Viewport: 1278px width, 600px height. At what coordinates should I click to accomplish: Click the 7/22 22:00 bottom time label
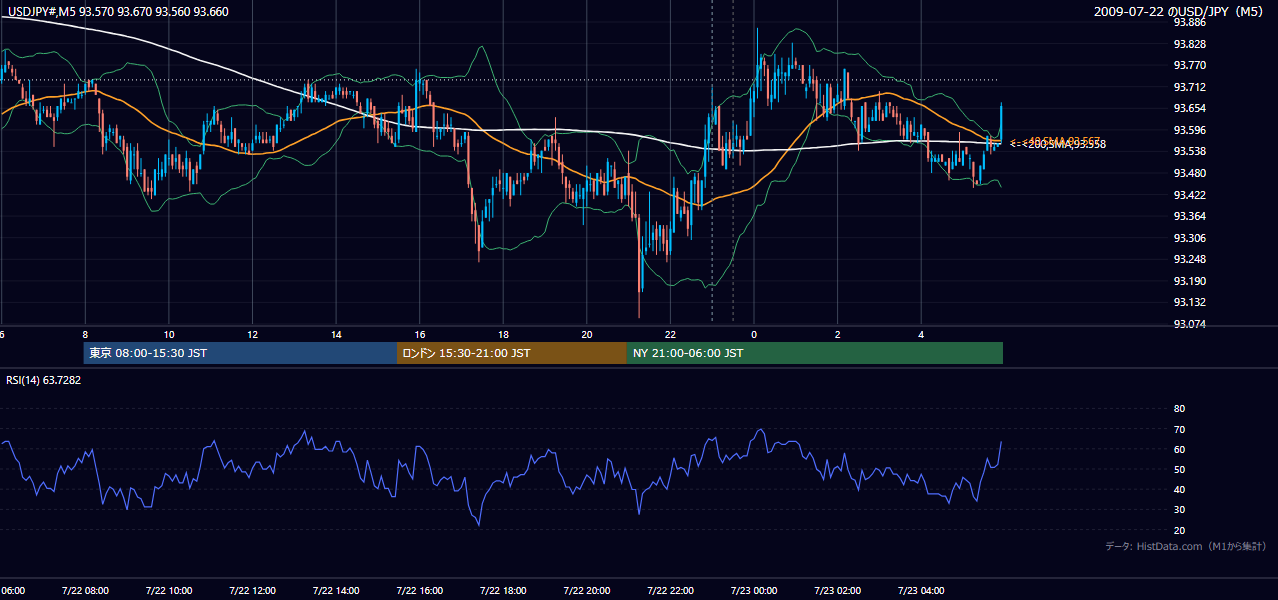click(x=670, y=591)
